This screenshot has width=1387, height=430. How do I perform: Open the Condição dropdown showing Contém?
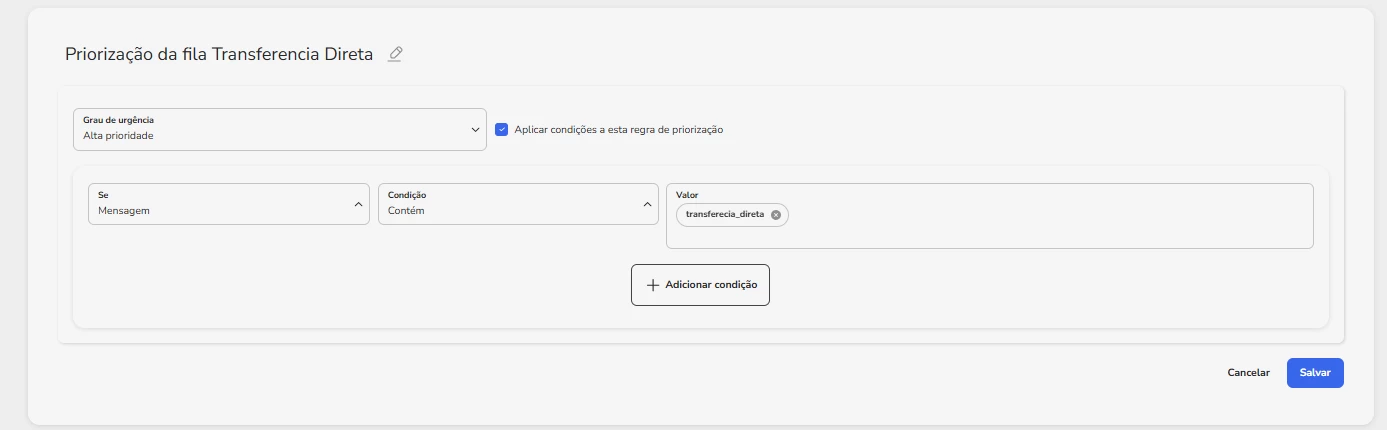click(x=518, y=204)
